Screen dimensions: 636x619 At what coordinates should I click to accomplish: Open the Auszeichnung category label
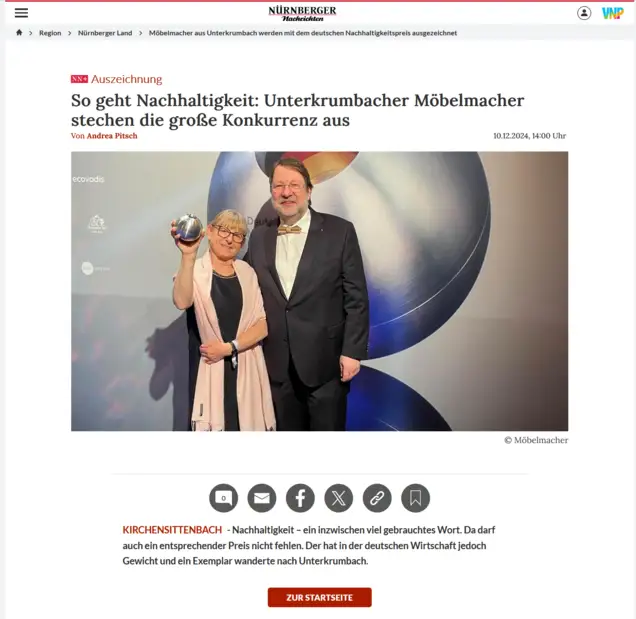tap(127, 79)
